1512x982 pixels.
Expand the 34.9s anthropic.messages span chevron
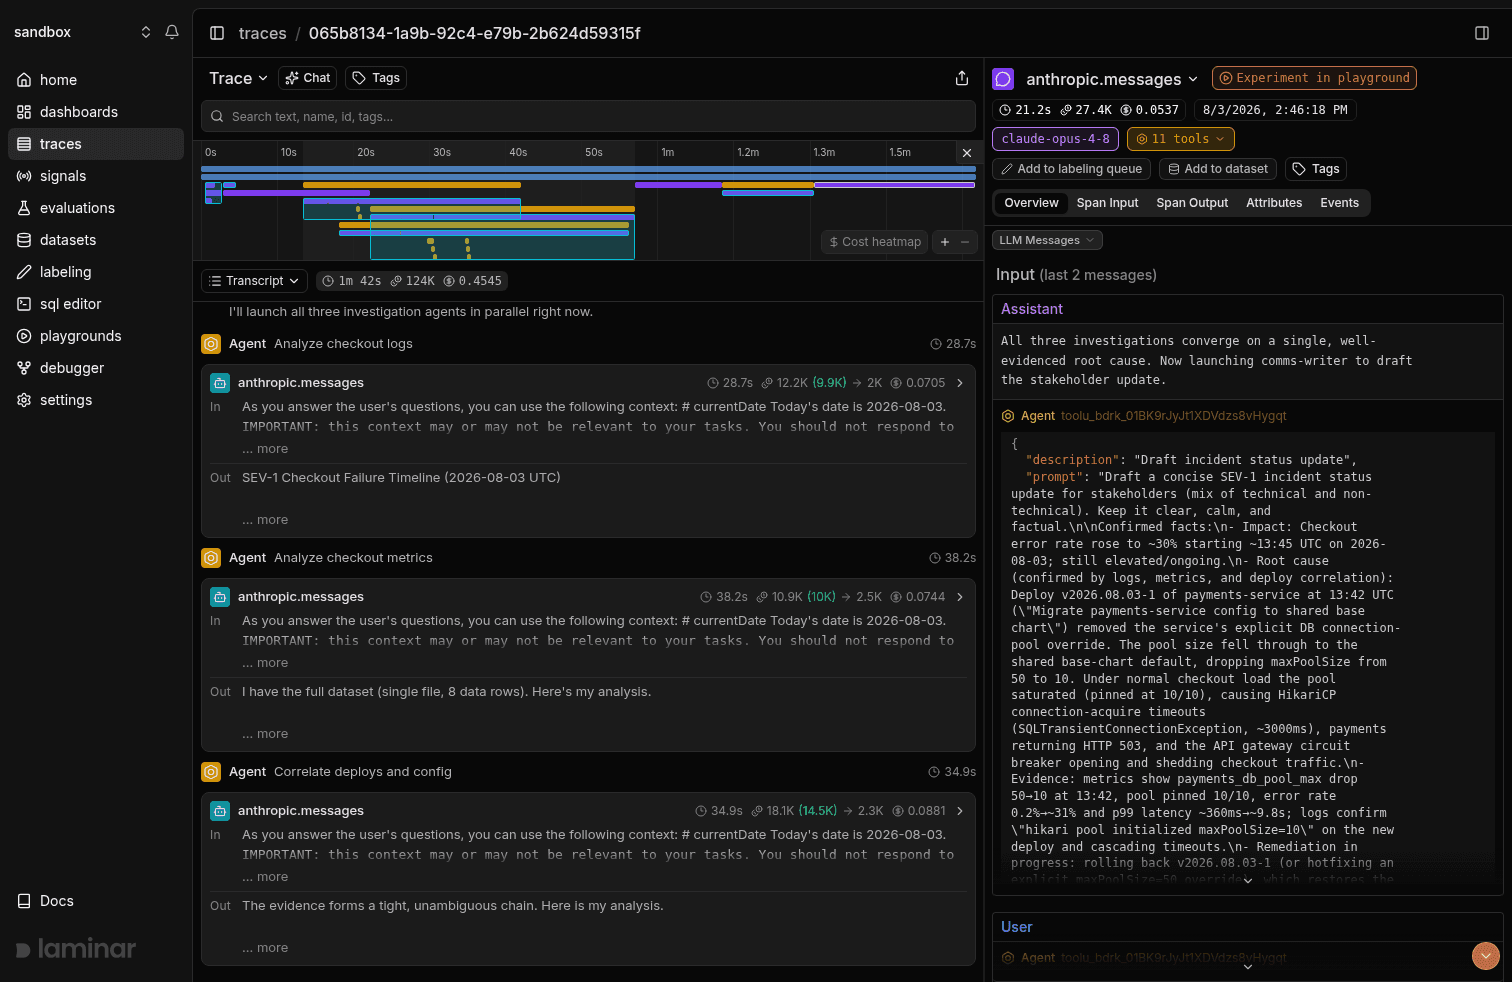tap(960, 811)
